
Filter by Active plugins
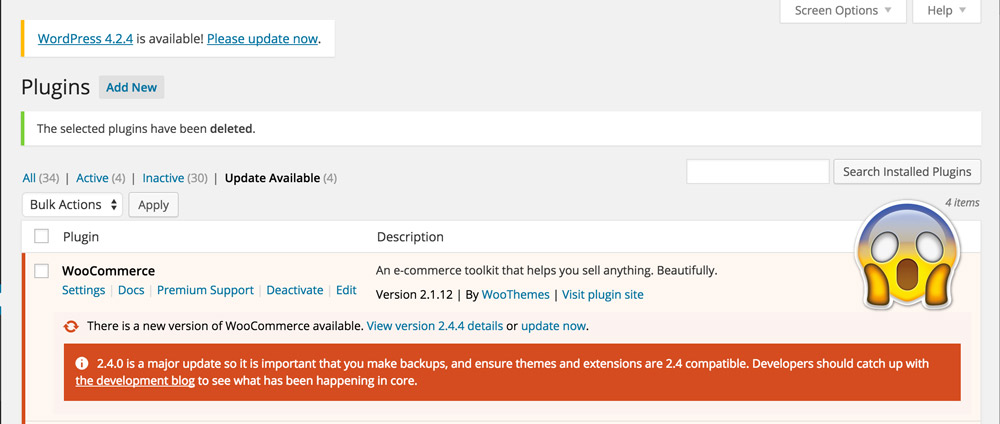click(x=92, y=178)
